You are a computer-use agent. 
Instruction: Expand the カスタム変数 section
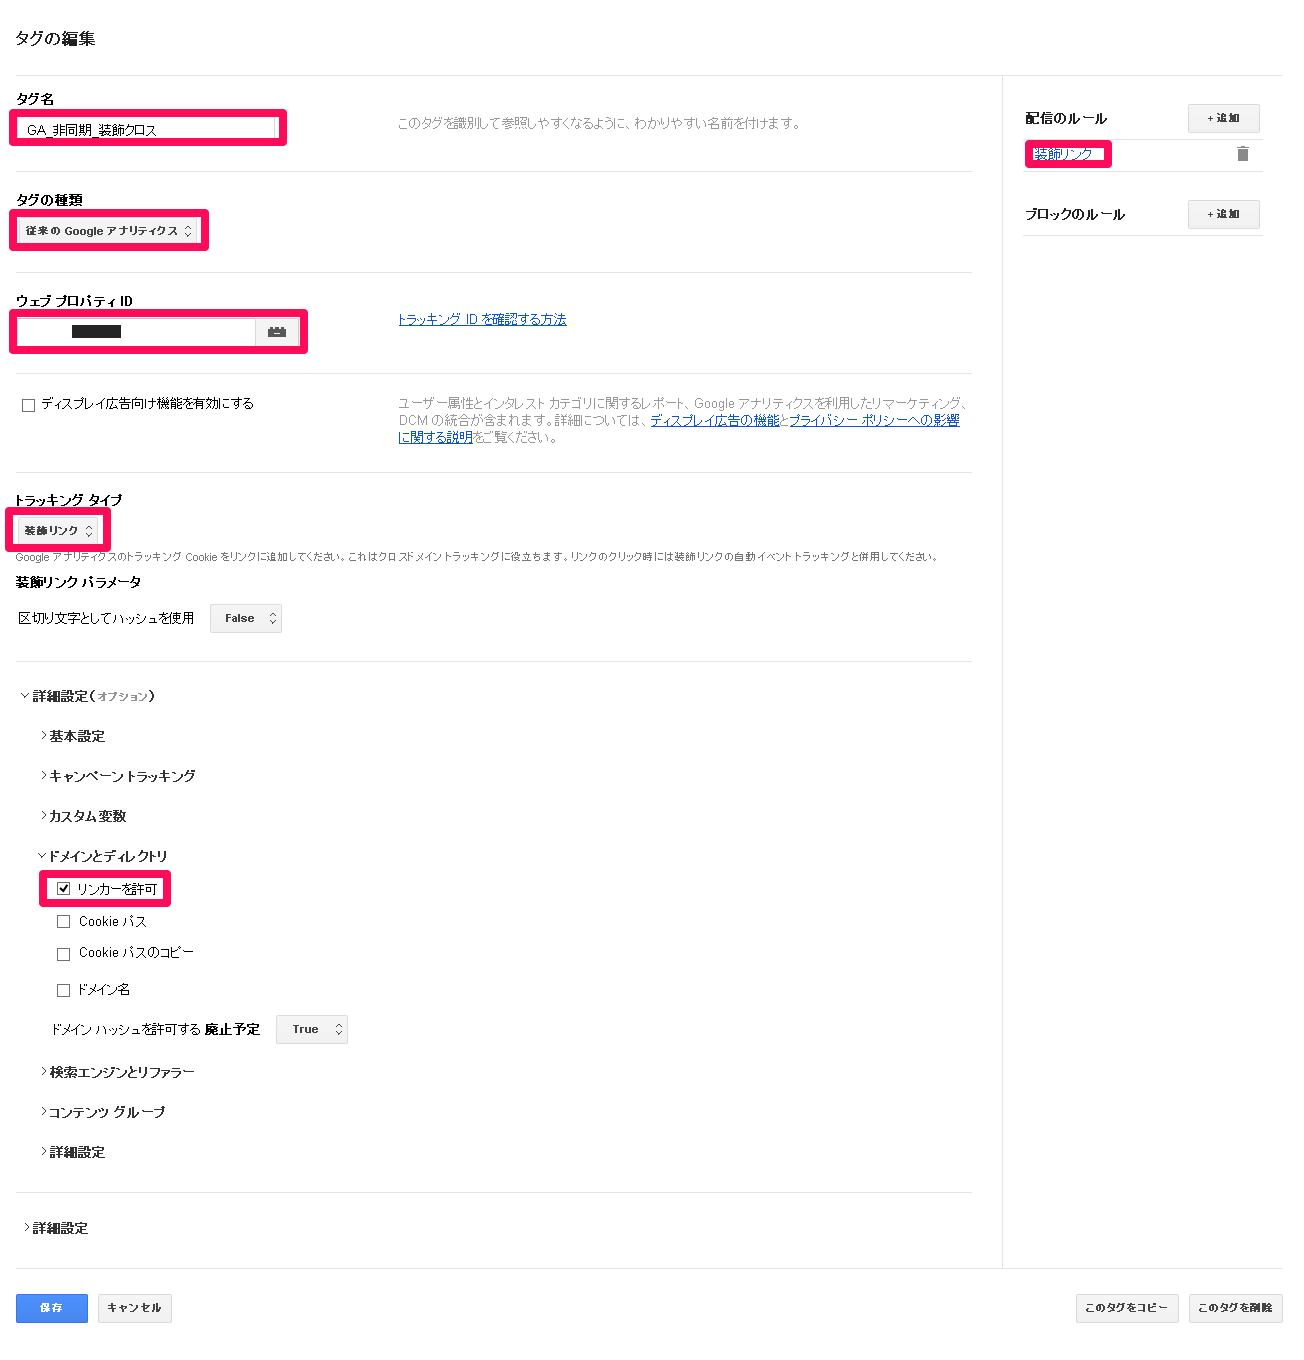click(x=87, y=817)
